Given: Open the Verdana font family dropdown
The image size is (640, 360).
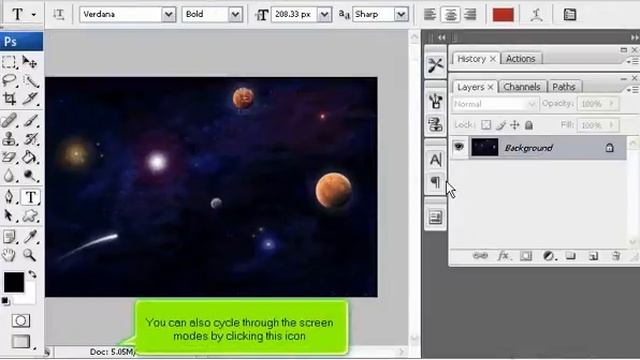Looking at the screenshot, I should (168, 15).
